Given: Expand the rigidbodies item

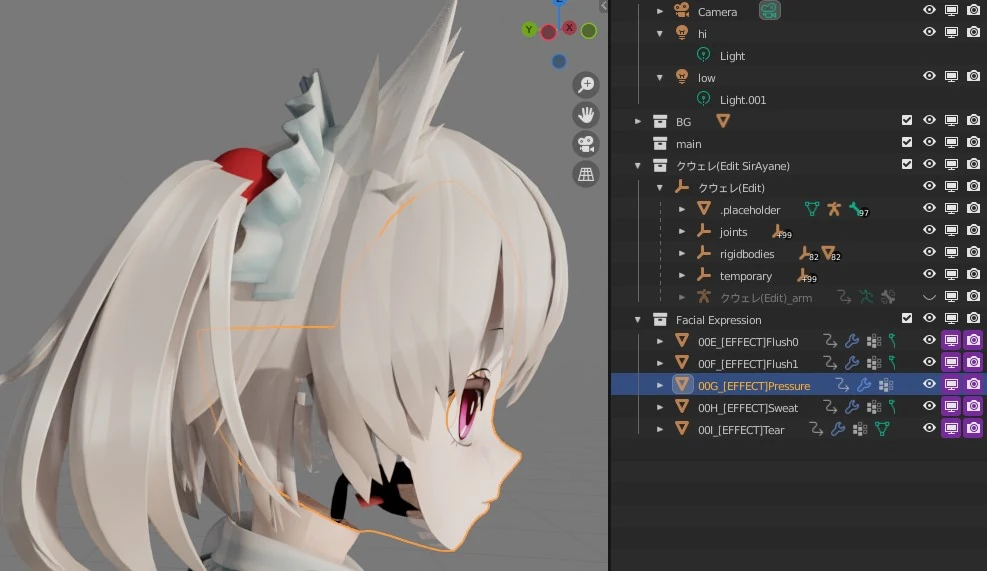Looking at the screenshot, I should [x=682, y=253].
